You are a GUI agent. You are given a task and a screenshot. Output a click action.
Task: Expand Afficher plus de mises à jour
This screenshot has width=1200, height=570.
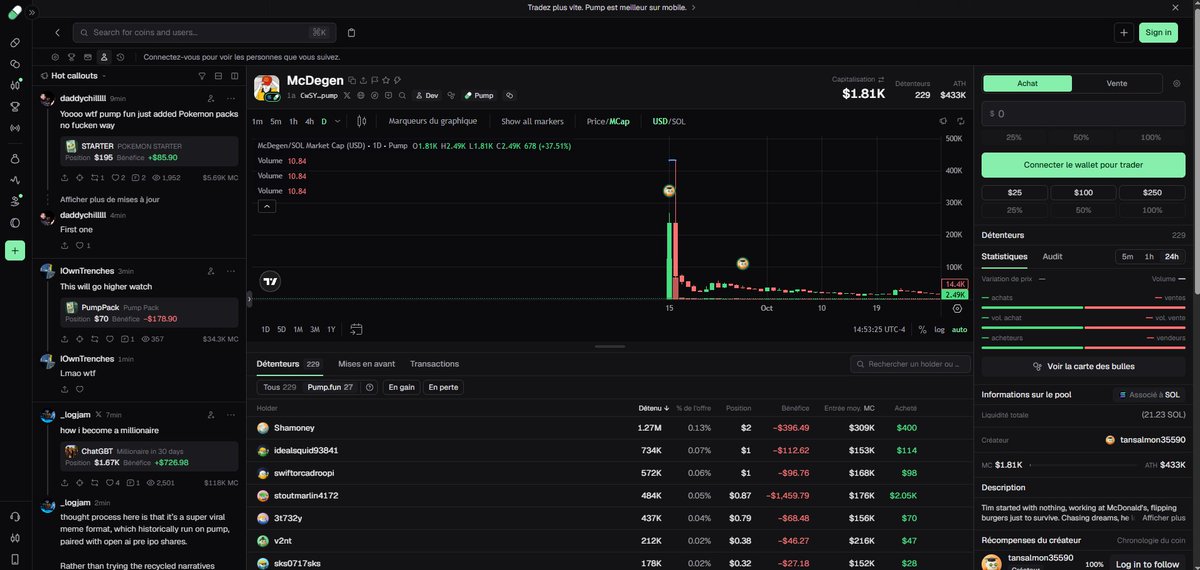[x=110, y=199]
